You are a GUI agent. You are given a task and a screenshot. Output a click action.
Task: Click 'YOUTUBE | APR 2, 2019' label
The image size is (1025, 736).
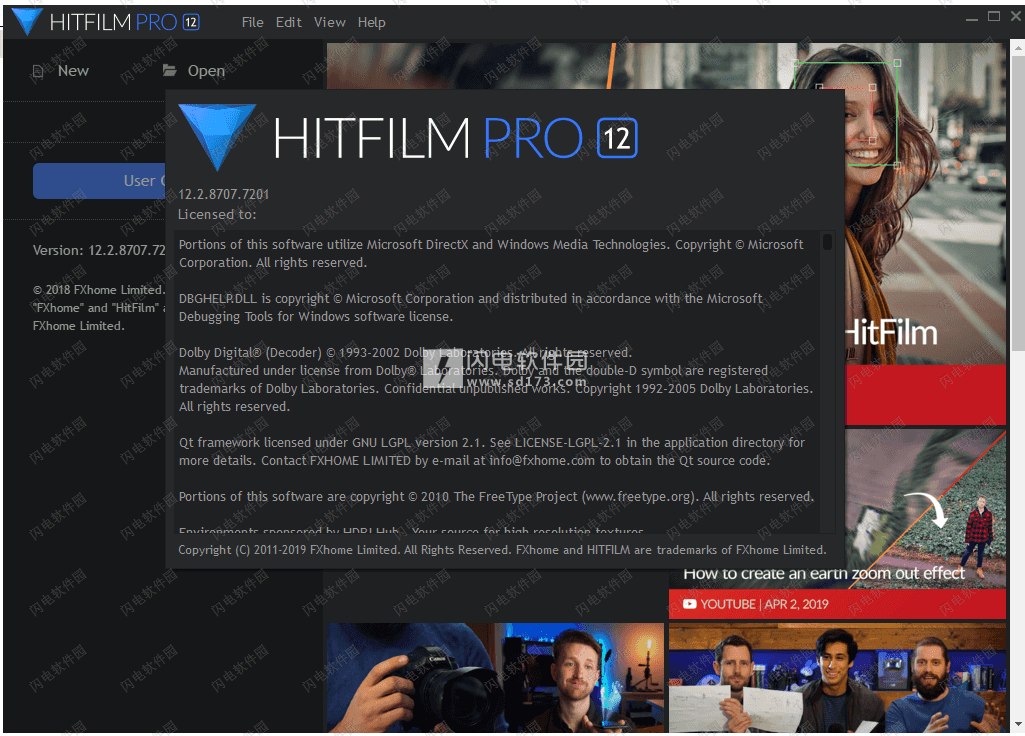[764, 604]
